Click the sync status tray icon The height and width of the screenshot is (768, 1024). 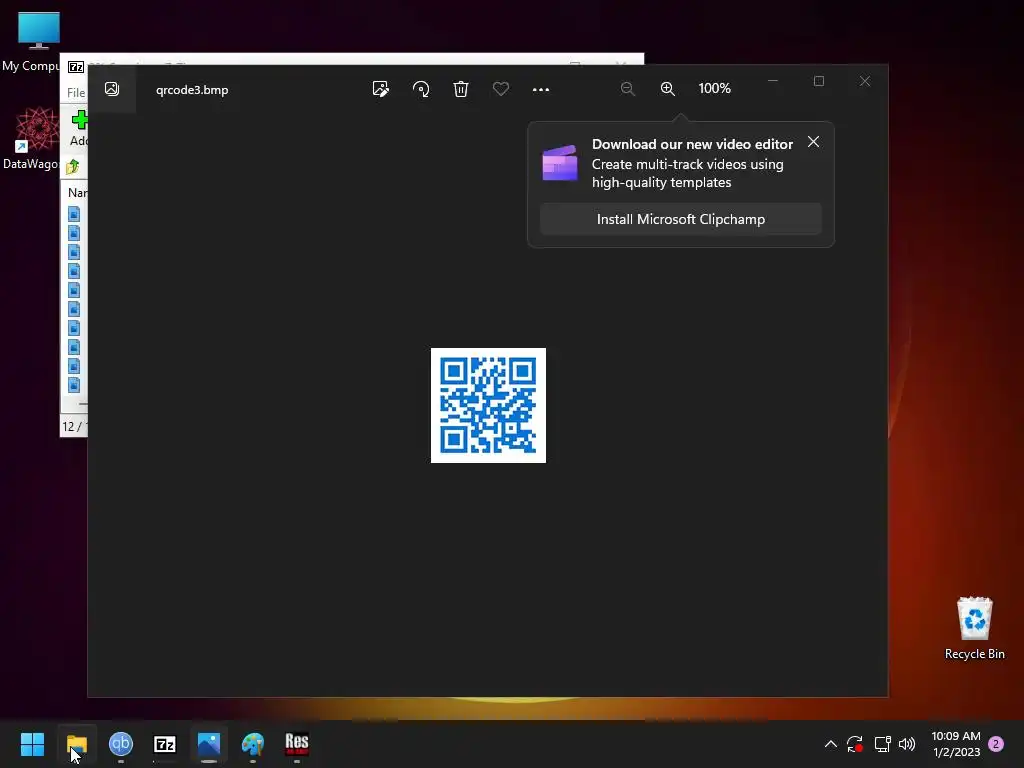click(x=855, y=744)
